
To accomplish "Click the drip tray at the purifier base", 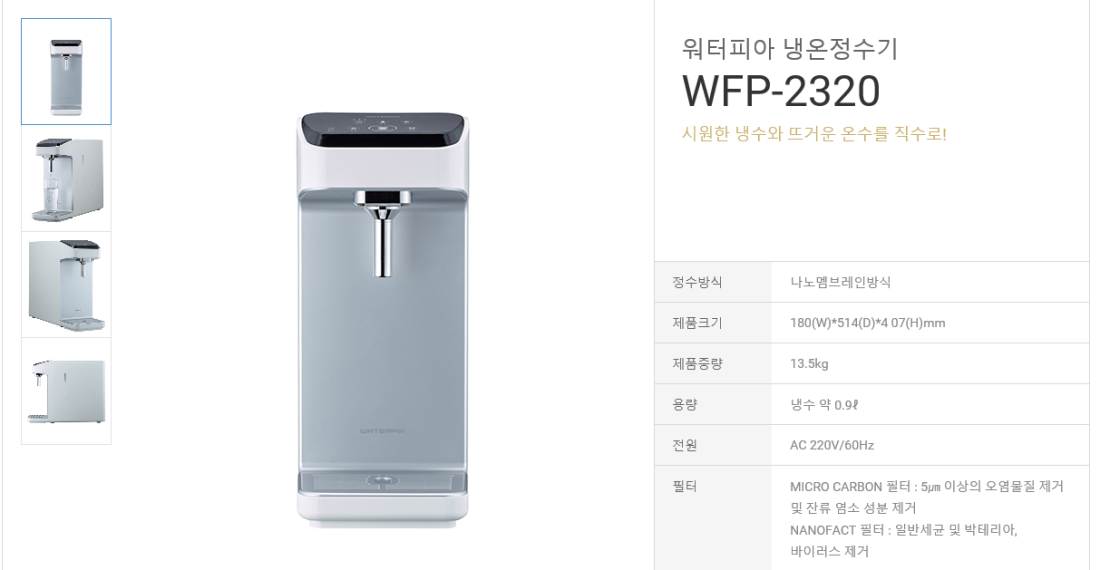I will point(382,482).
